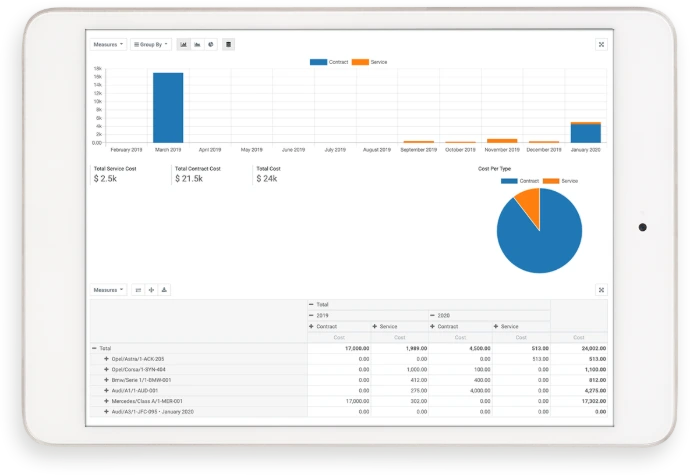Click the March 2019 contract bar
Image resolution: width=690 pixels, height=475 pixels.
tap(168, 108)
